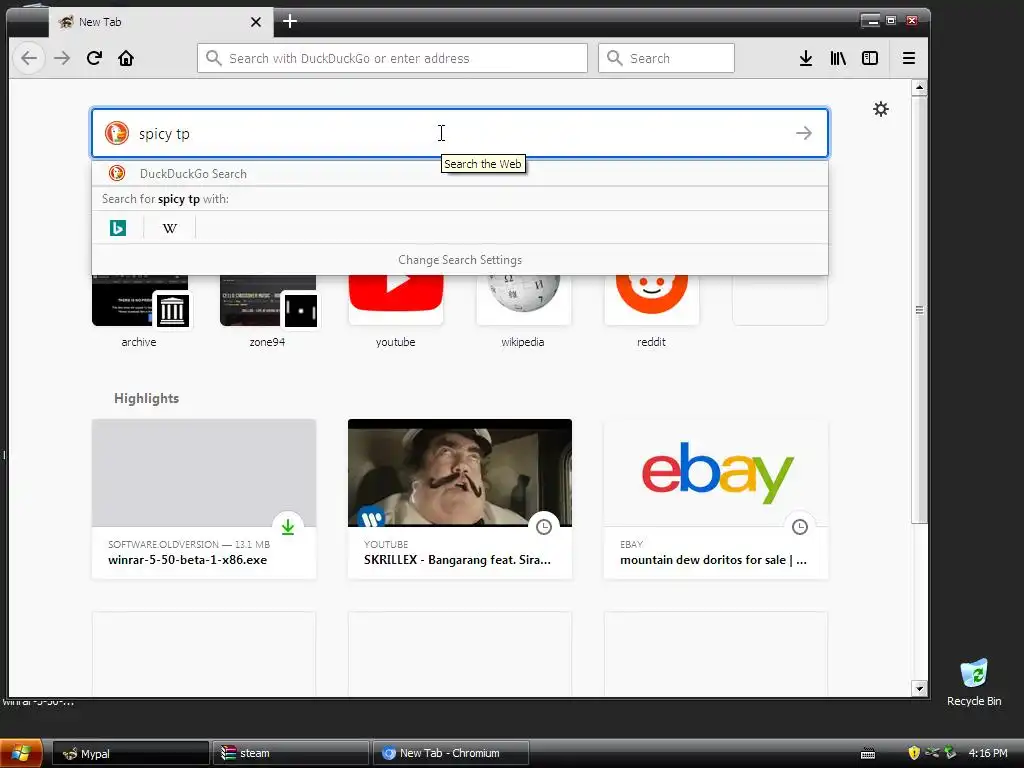The width and height of the screenshot is (1024, 768).
Task: Focus the spicy tp search box
Action: coord(460,133)
